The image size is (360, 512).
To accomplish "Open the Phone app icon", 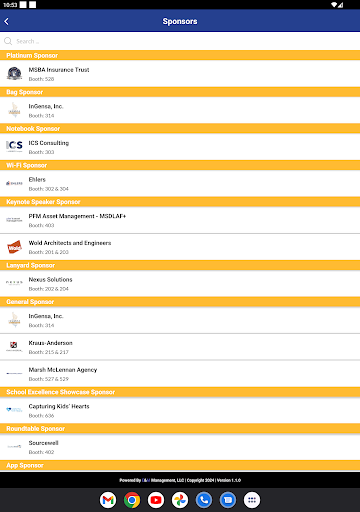I will pos(204,500).
